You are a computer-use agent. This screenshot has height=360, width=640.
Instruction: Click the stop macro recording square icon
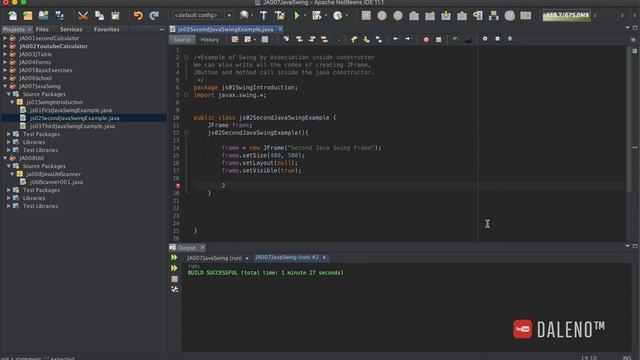[x=438, y=40]
